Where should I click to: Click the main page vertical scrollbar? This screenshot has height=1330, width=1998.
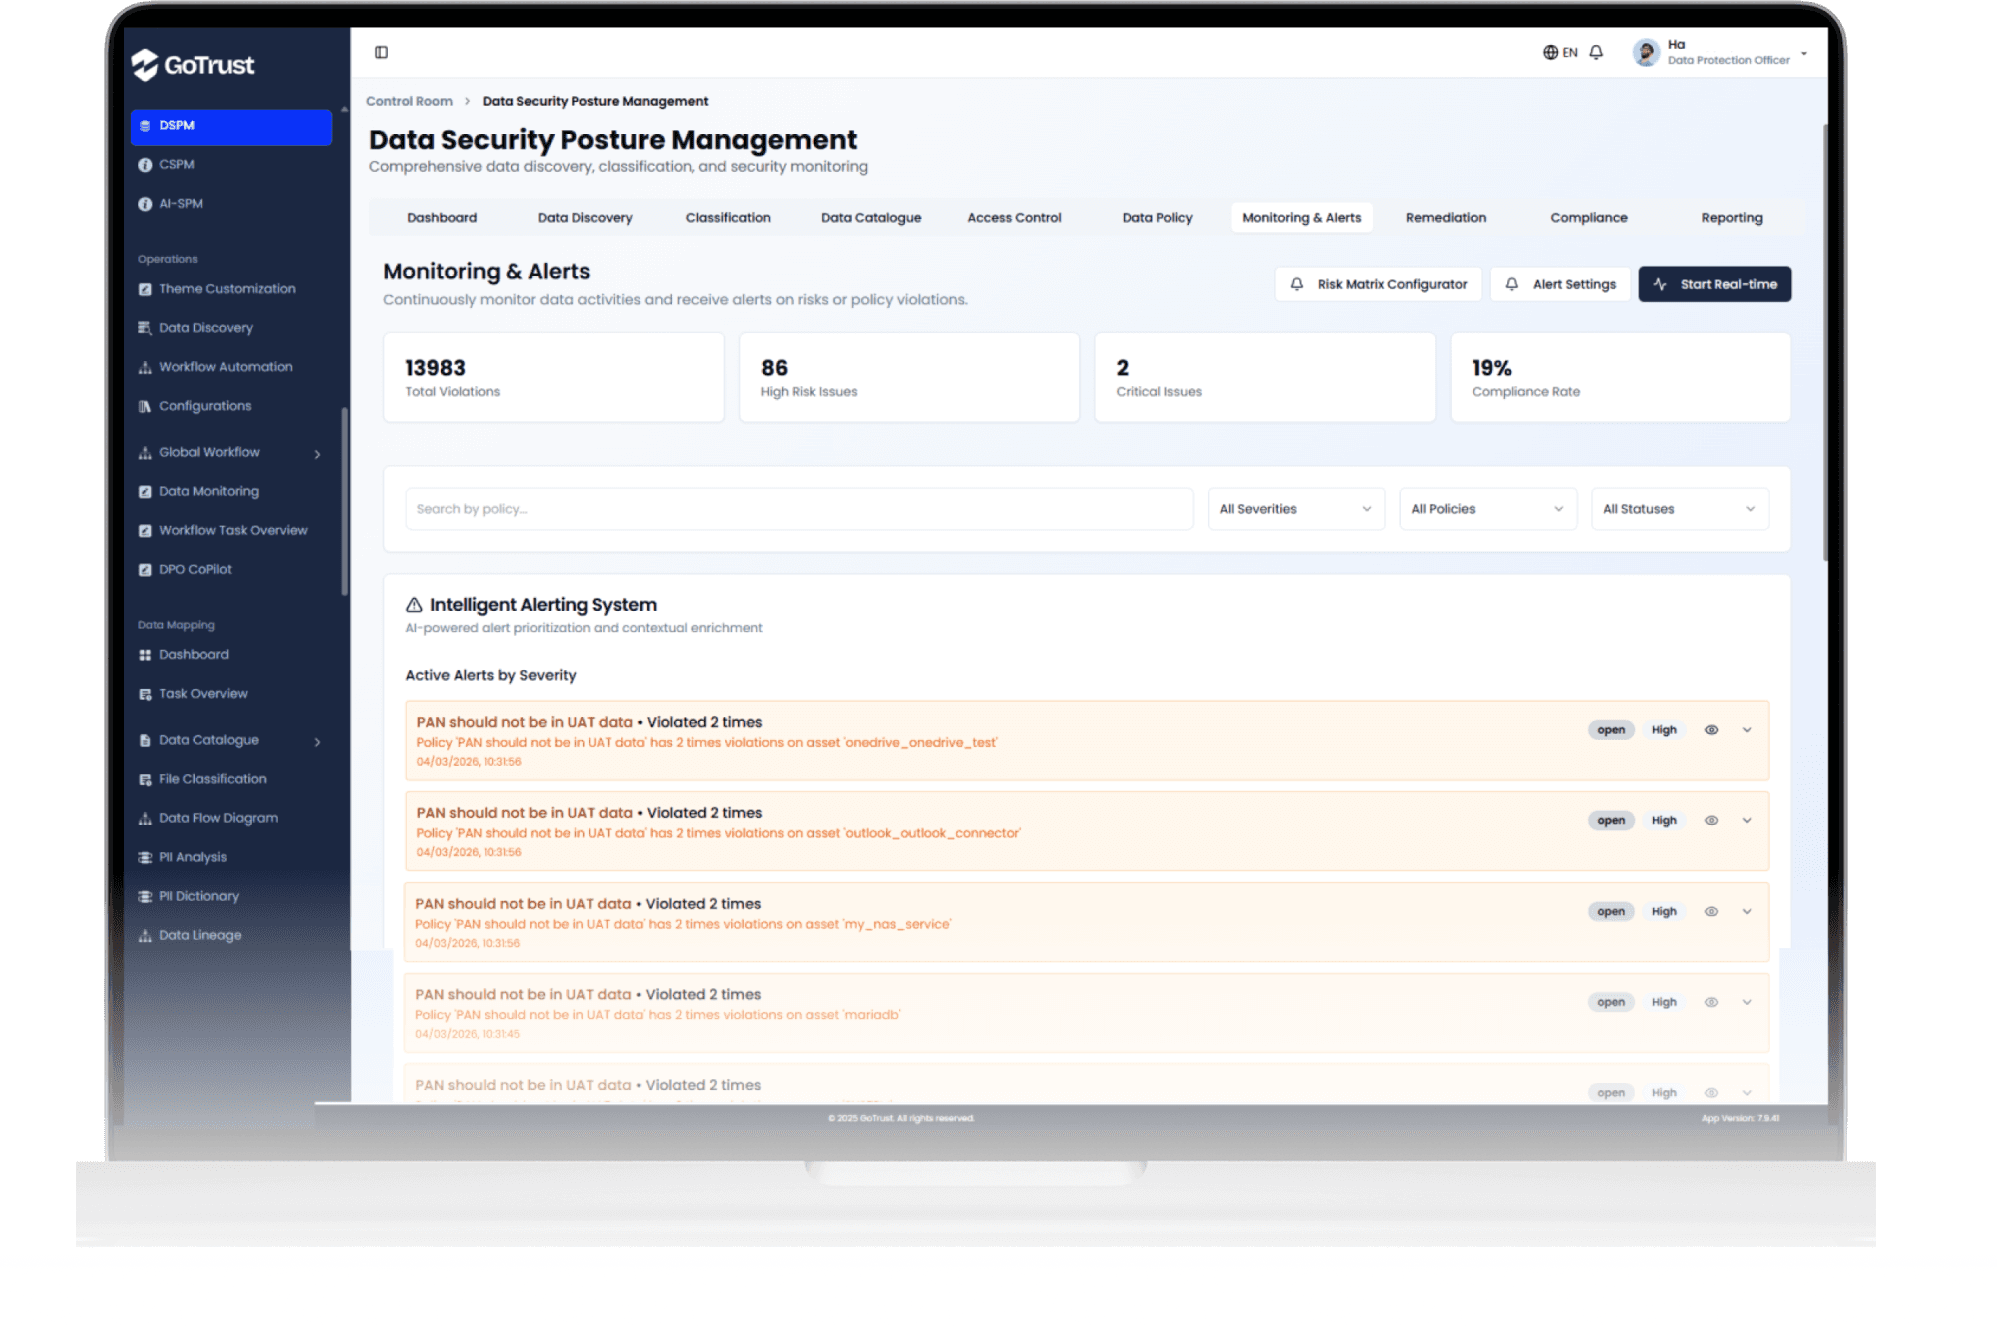pos(1825,340)
